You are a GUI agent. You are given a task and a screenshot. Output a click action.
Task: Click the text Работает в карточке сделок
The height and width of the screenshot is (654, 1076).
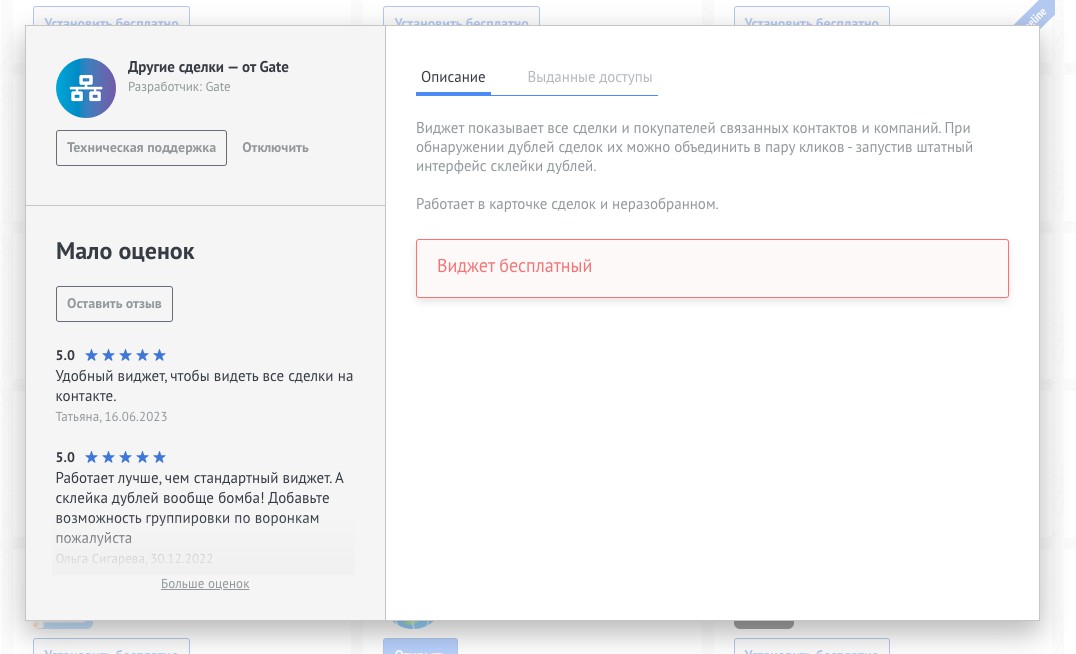(567, 204)
